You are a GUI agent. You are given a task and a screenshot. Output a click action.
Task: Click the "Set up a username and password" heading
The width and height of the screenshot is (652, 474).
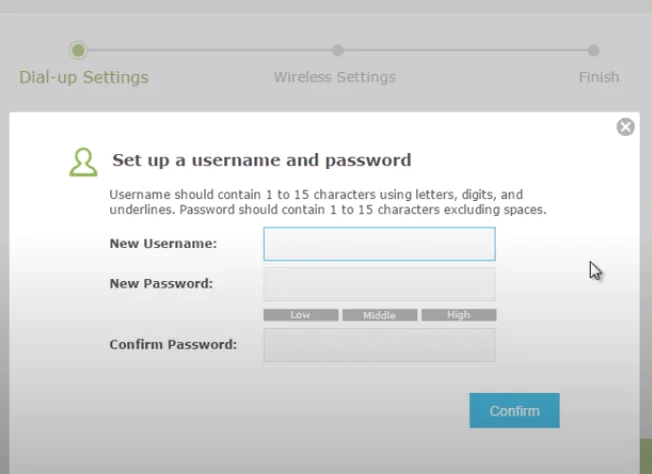tap(262, 160)
